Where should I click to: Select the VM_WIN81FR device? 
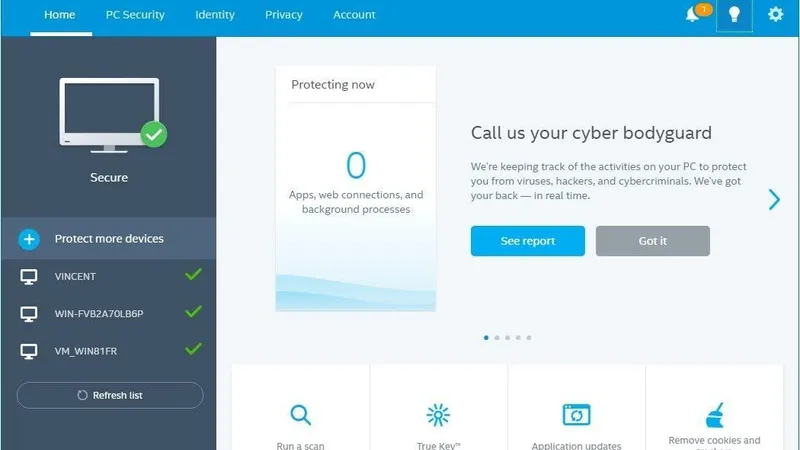coord(109,351)
